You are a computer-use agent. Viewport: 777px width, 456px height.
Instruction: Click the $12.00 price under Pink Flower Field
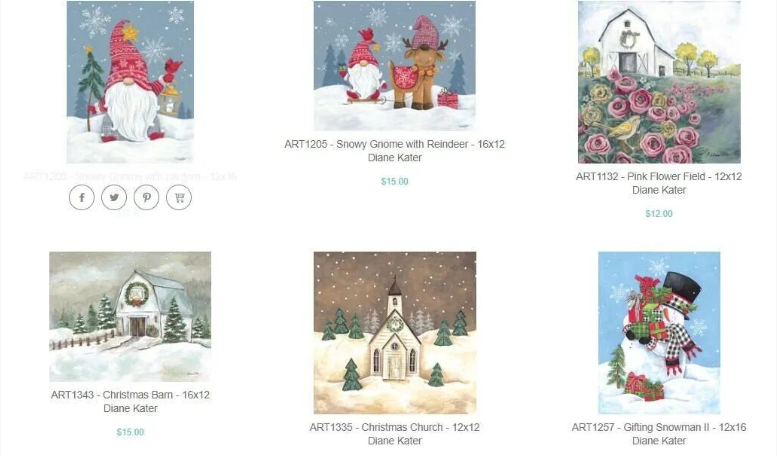659,214
